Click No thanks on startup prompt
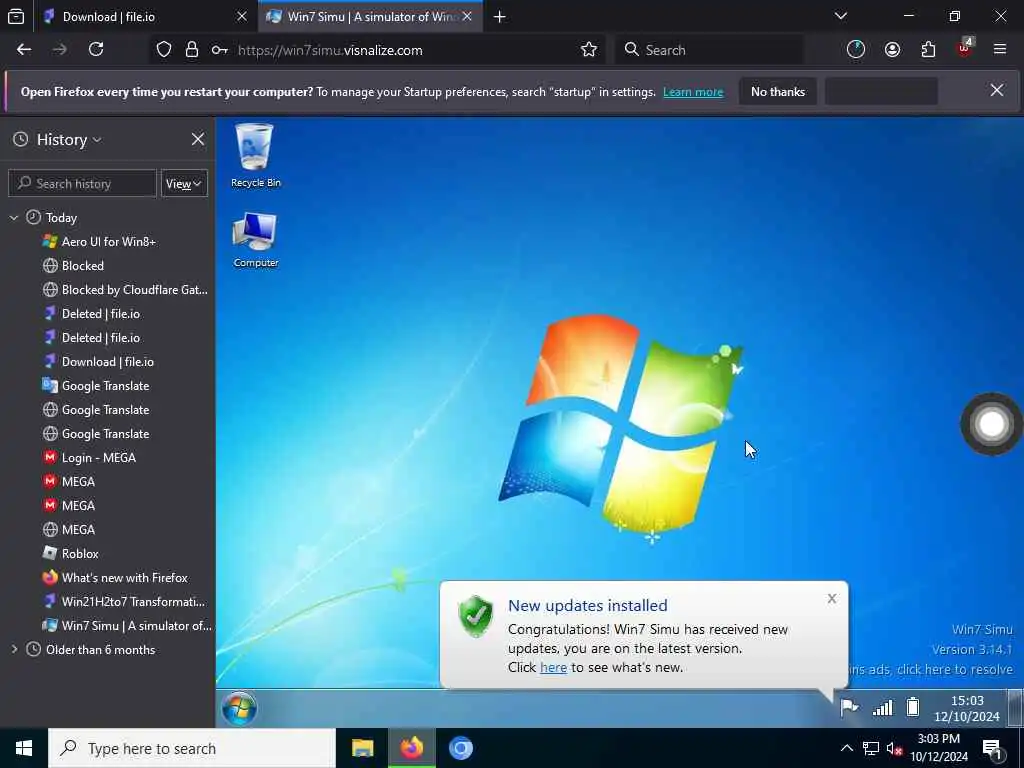 point(778,91)
